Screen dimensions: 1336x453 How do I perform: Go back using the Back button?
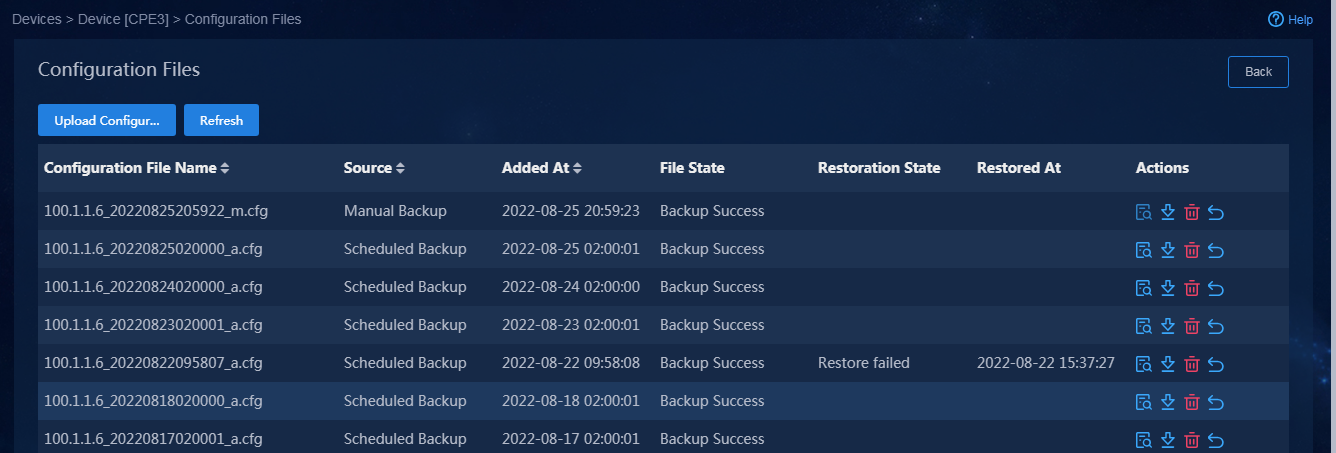[x=1258, y=72]
